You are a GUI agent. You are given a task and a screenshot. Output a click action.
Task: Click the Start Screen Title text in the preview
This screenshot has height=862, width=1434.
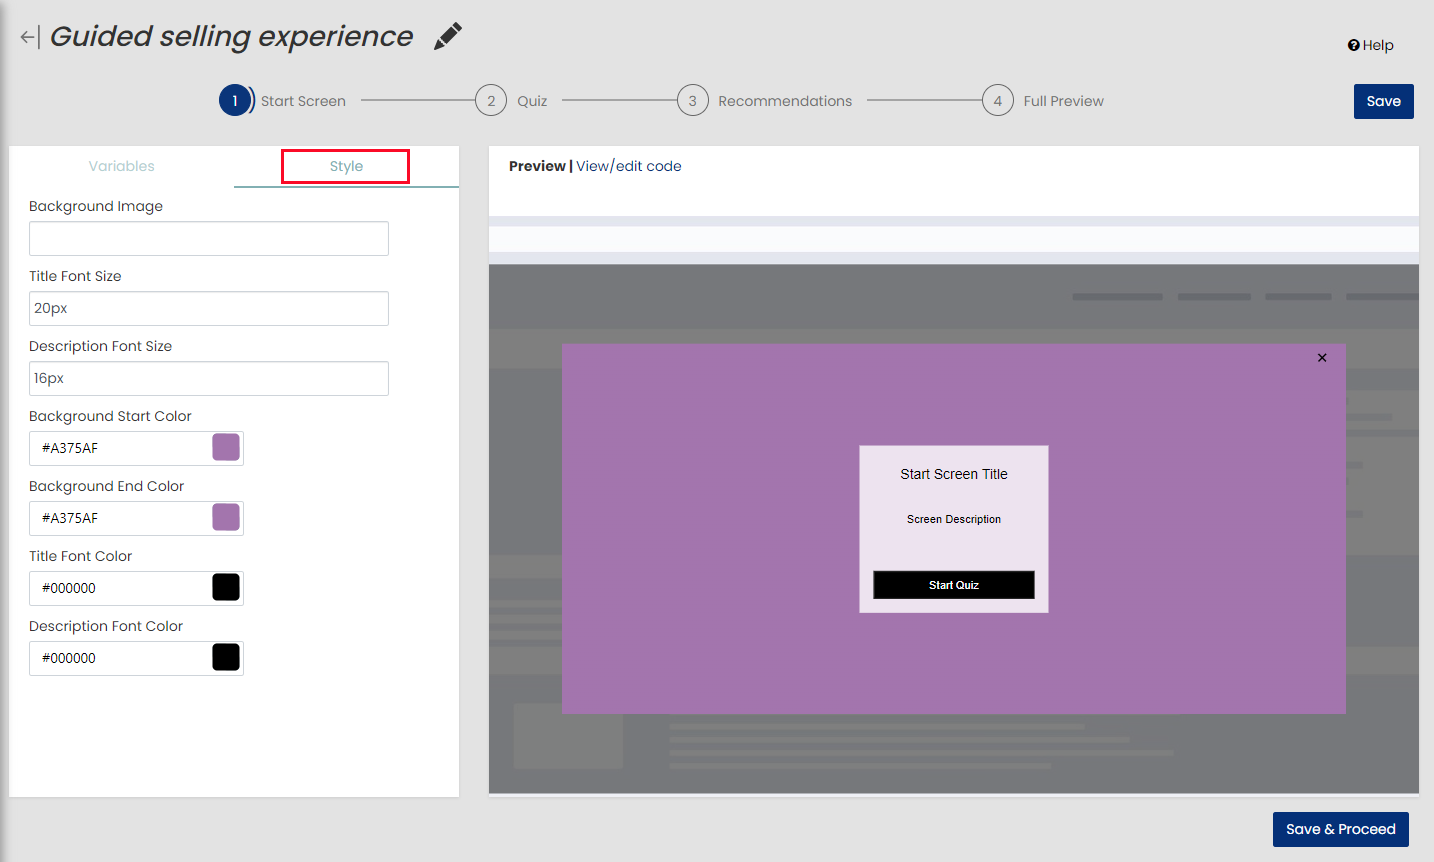(x=954, y=474)
